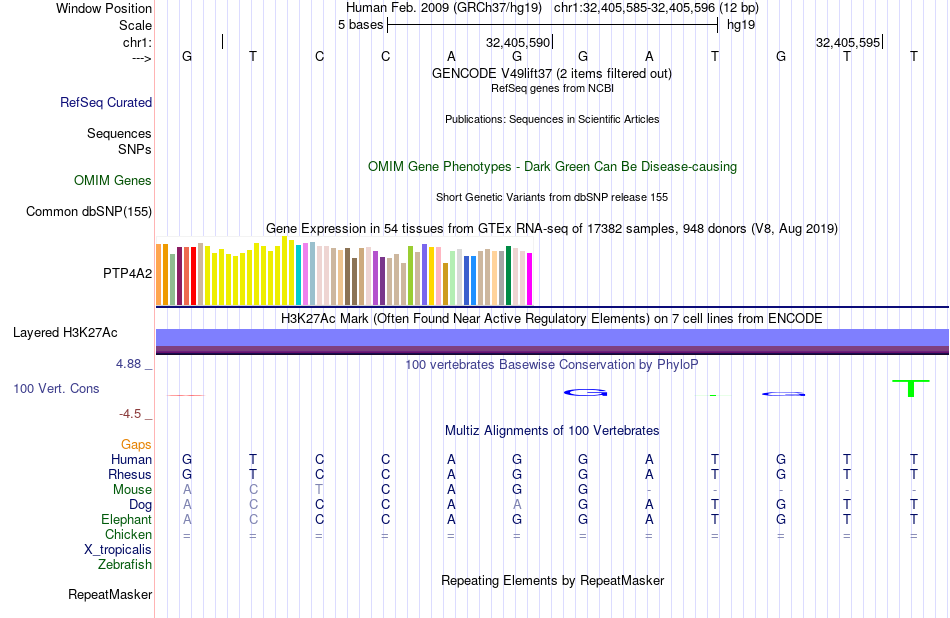The width and height of the screenshot is (950, 618).
Task: Click the hg19 label beside scale bar
Action: tap(741, 25)
